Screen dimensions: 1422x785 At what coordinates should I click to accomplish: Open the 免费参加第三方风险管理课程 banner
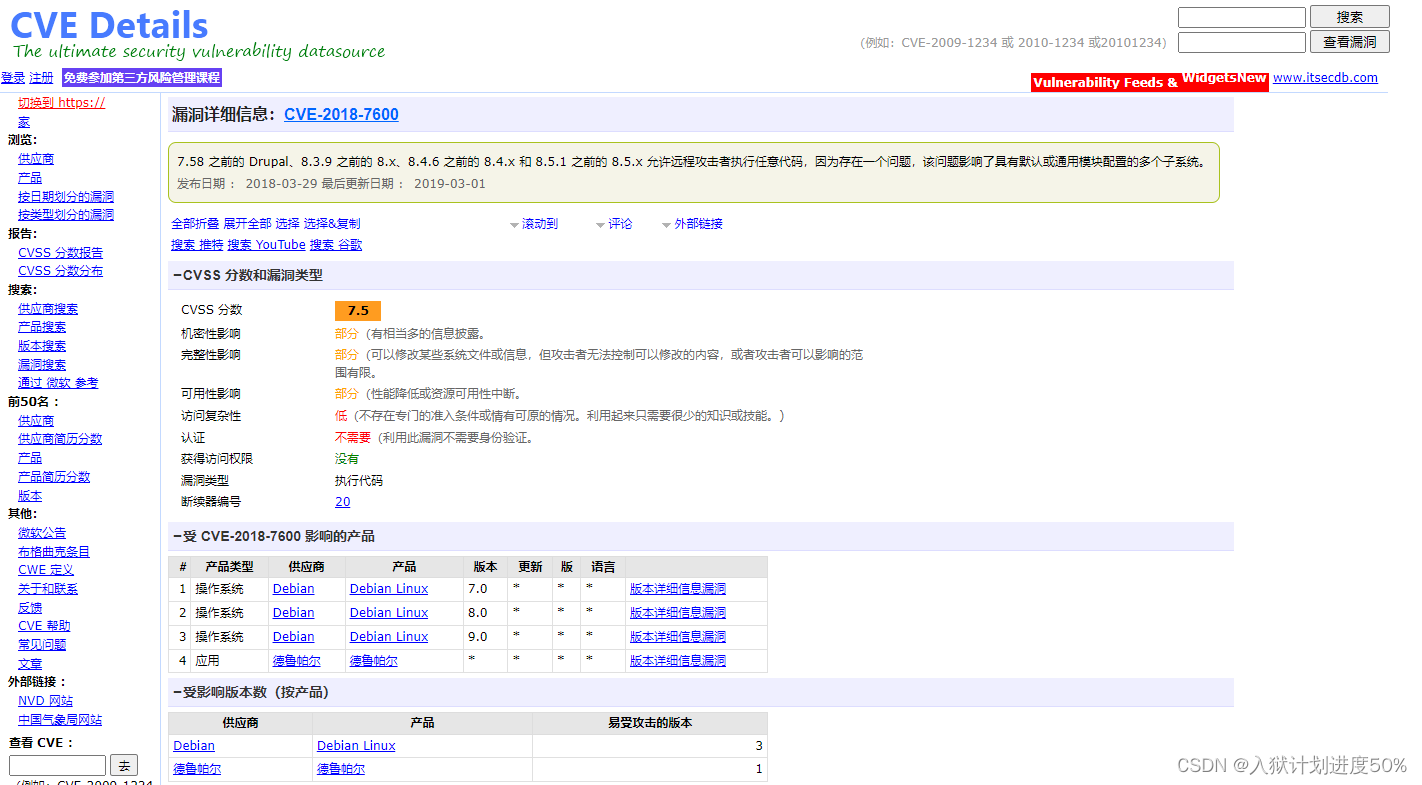pyautogui.click(x=141, y=78)
